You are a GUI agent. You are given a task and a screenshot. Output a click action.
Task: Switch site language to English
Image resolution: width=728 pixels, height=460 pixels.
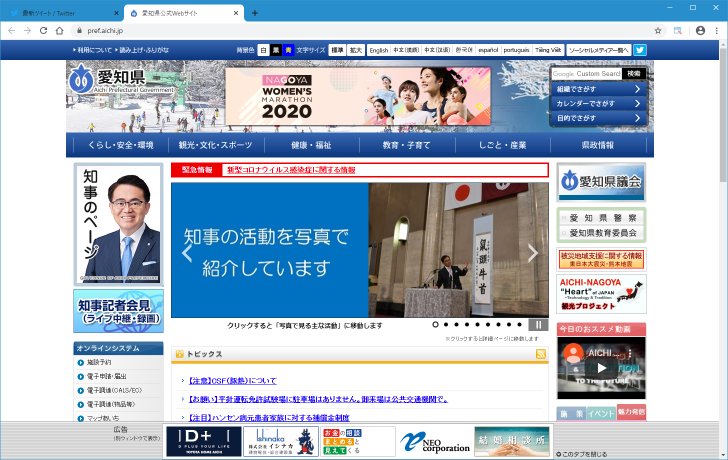(379, 50)
